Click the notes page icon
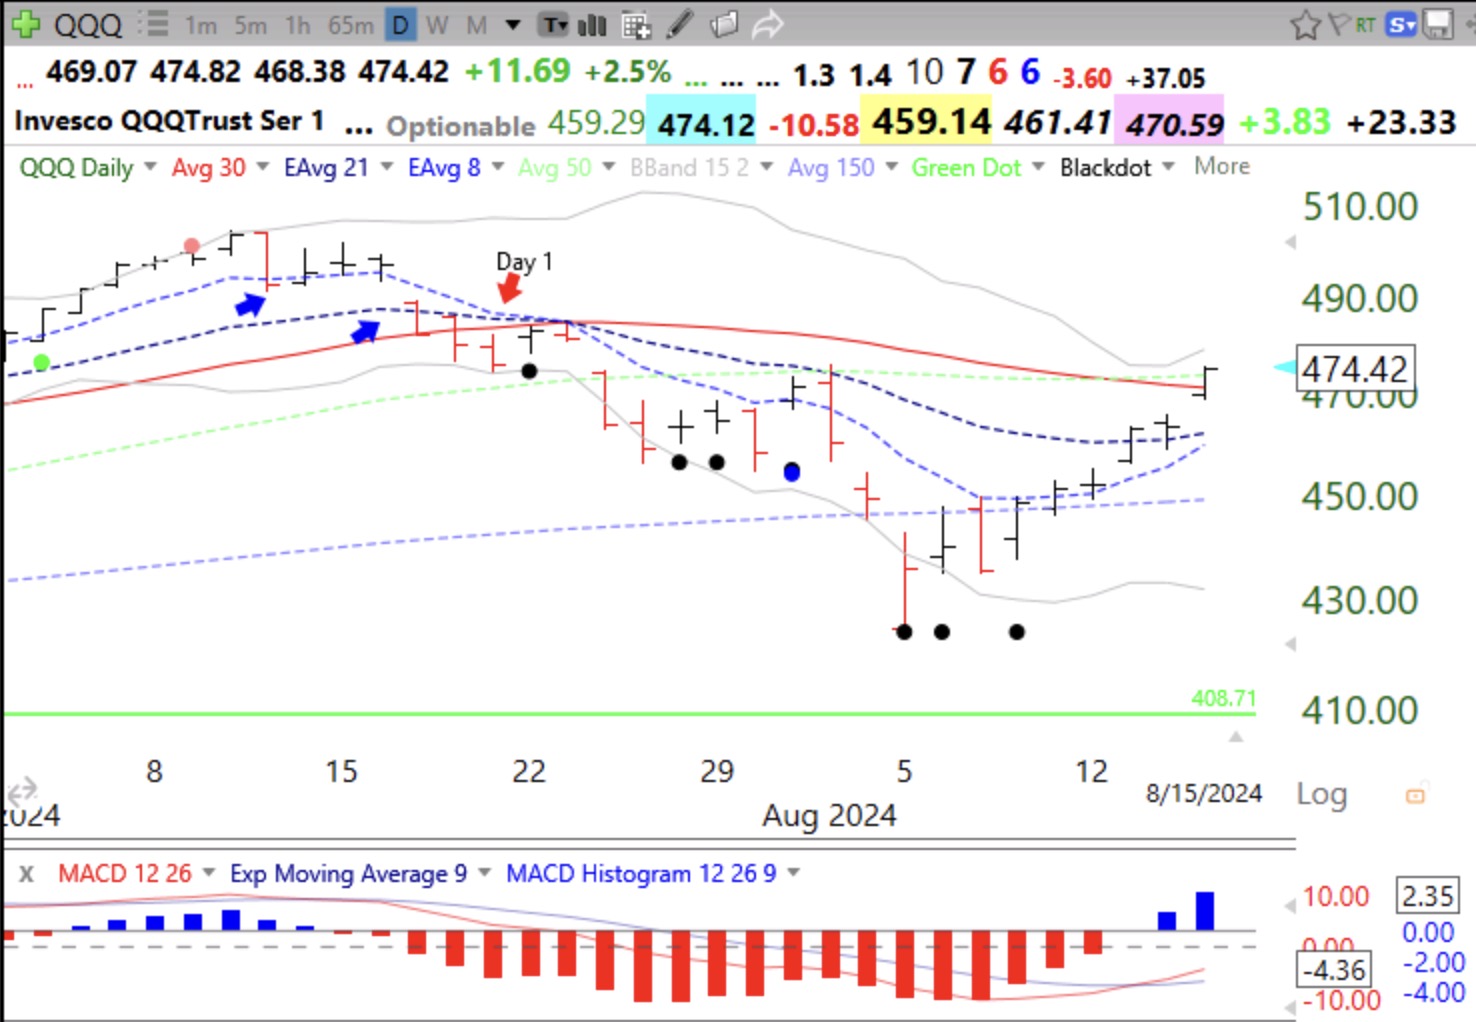Viewport: 1476px width, 1022px height. coord(724,24)
